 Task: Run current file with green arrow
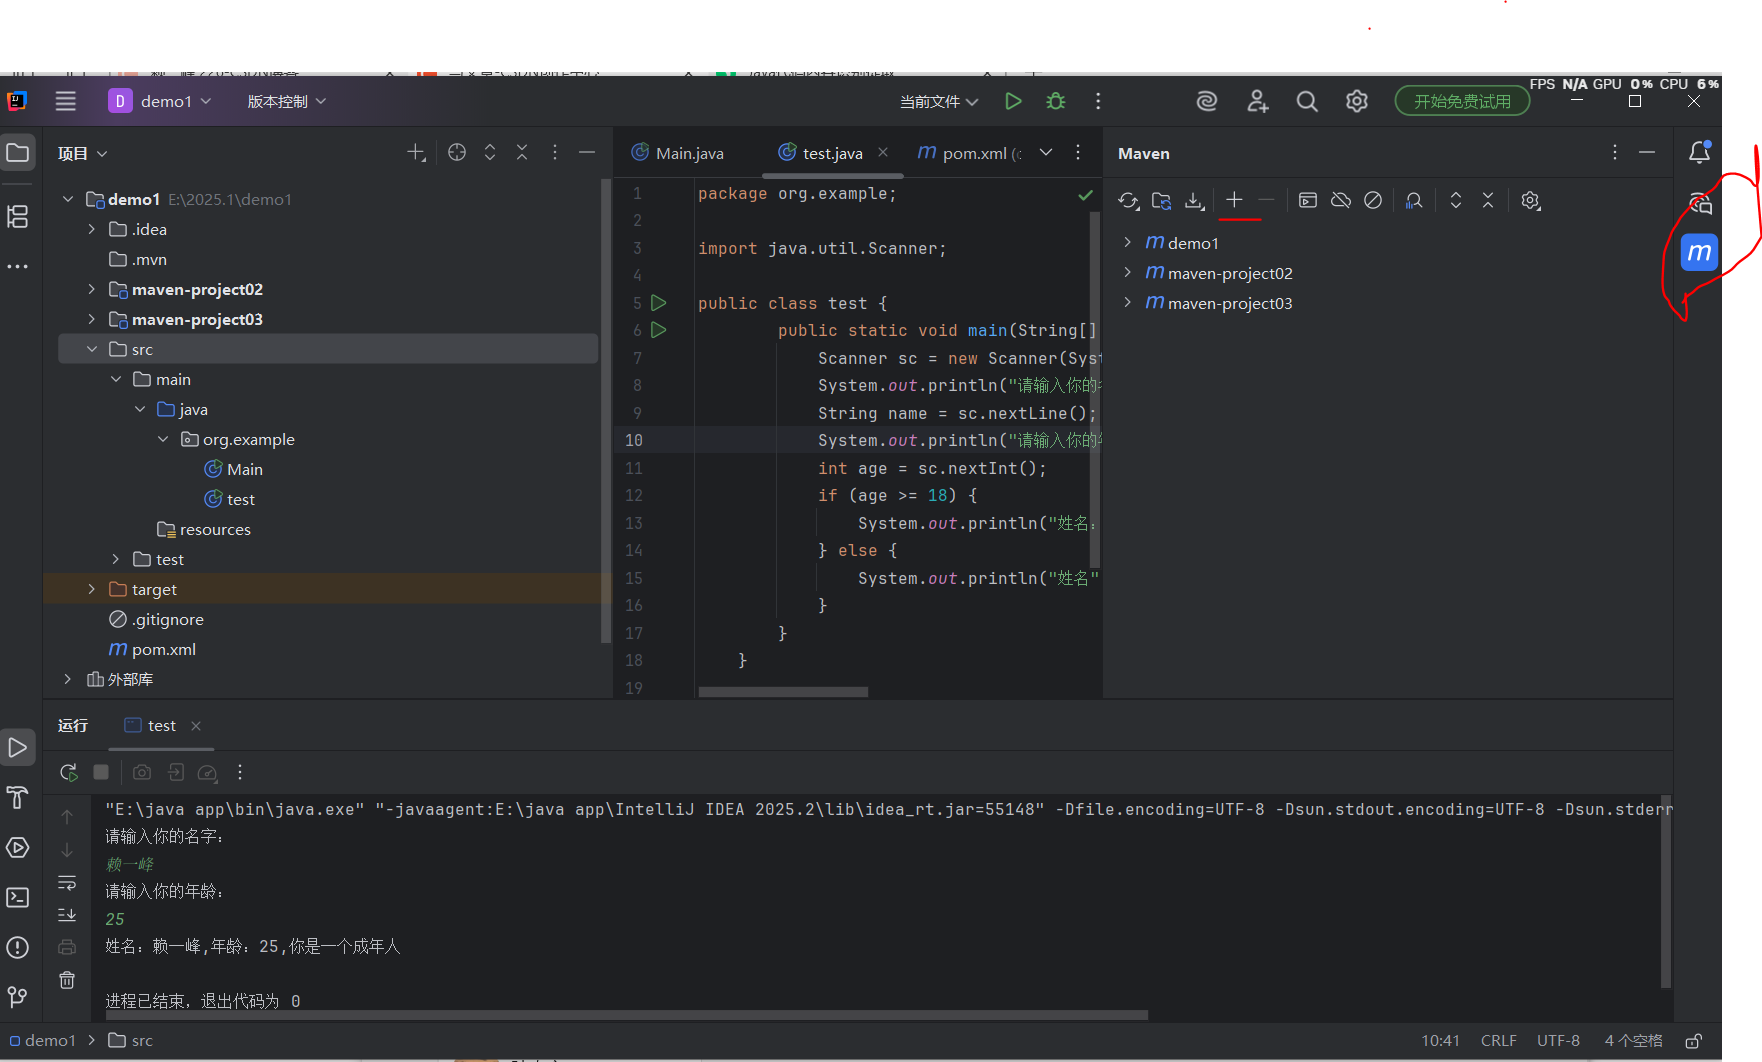coord(1013,101)
